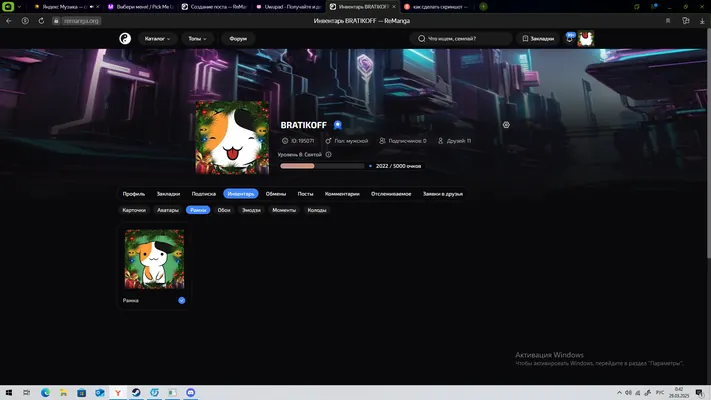
Task: Click blue badge beside BRATIKOFF name
Action: tap(337, 125)
